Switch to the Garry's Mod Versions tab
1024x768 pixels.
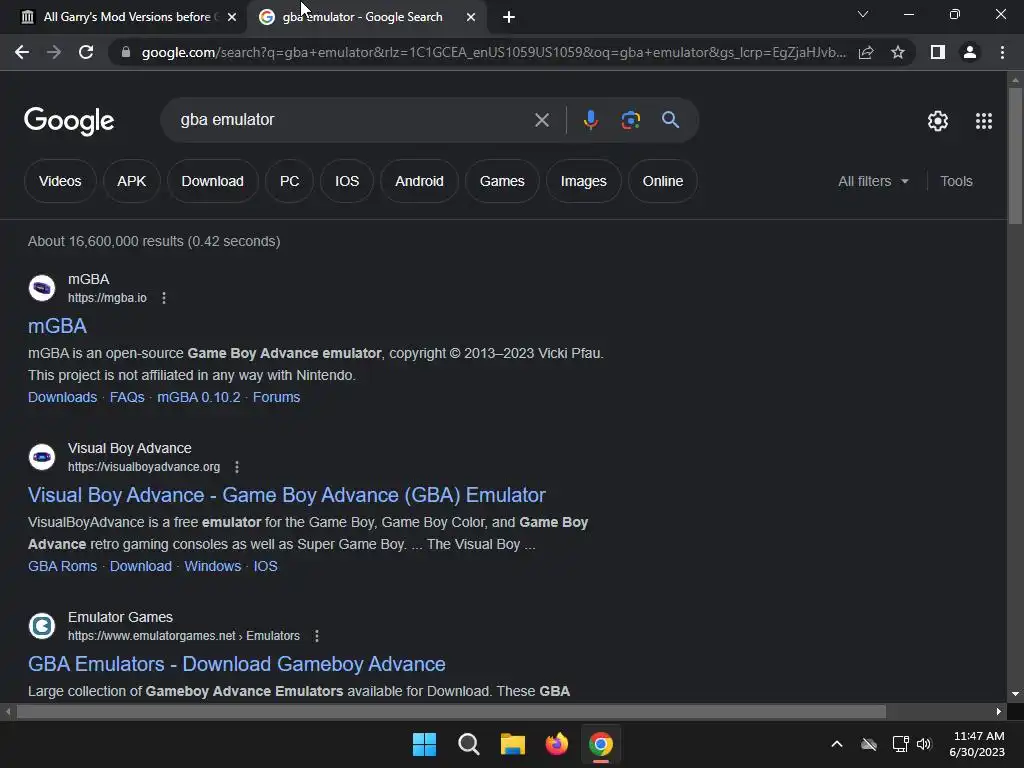click(127, 17)
